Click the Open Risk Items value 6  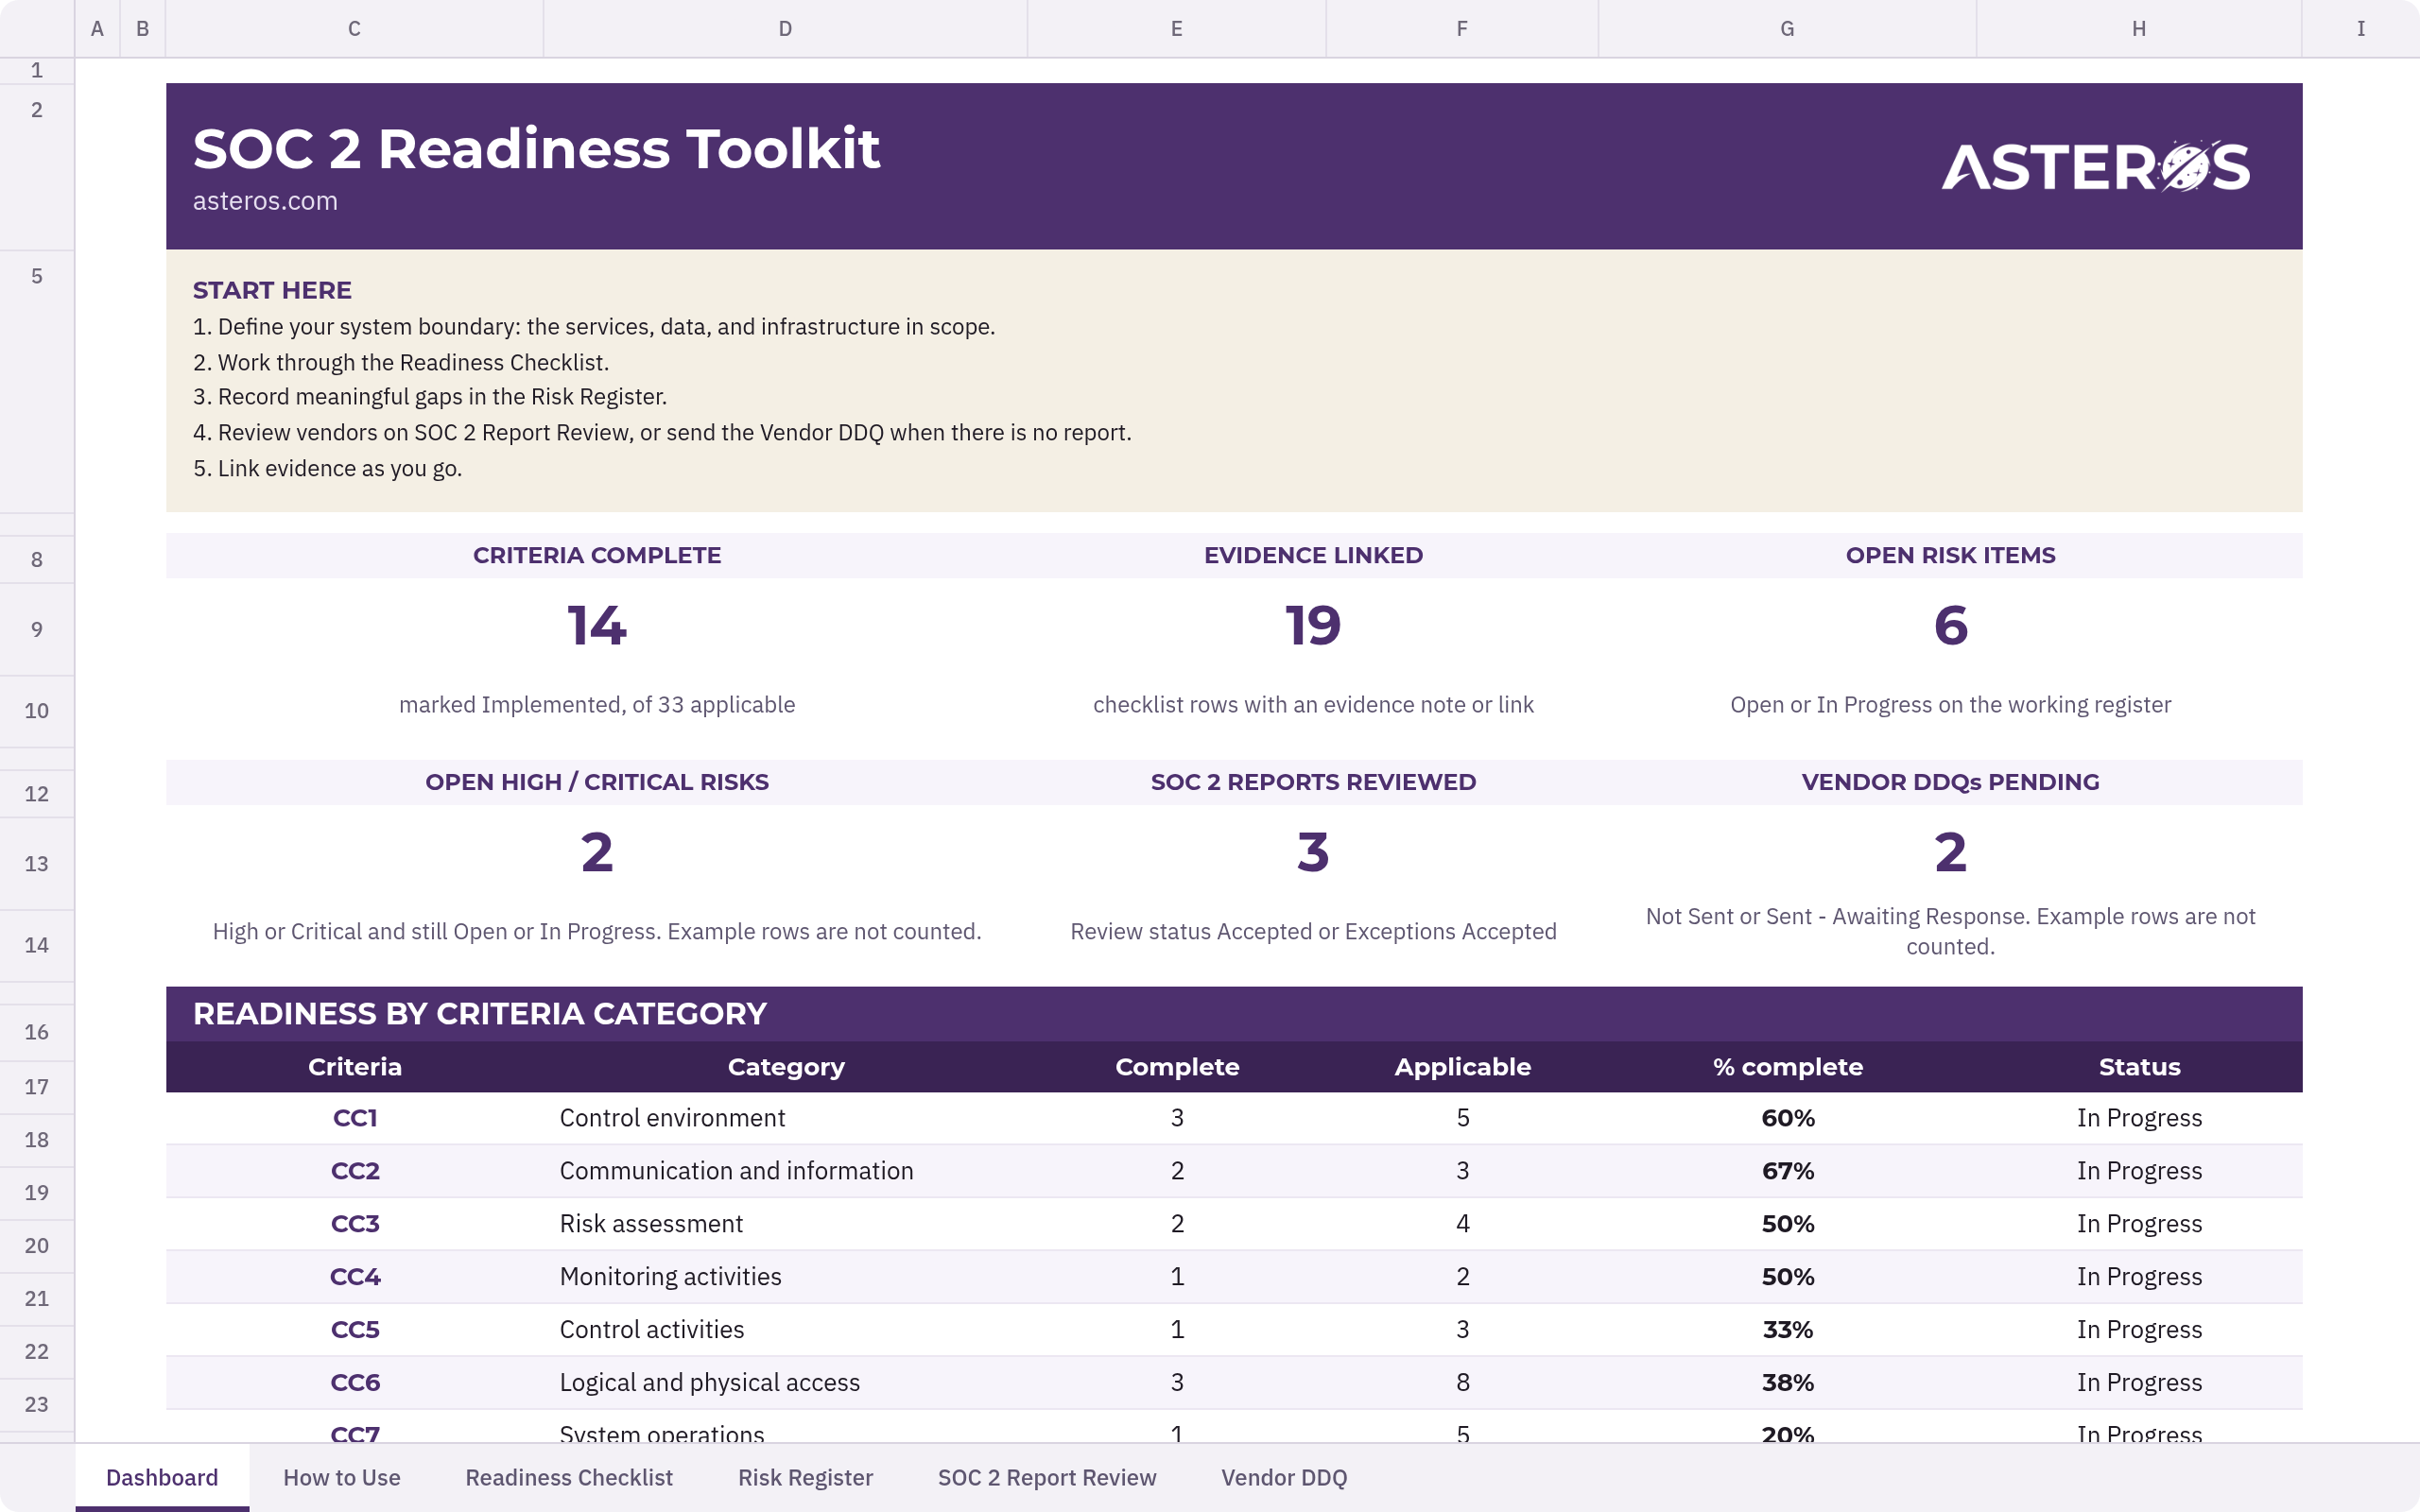[1950, 626]
